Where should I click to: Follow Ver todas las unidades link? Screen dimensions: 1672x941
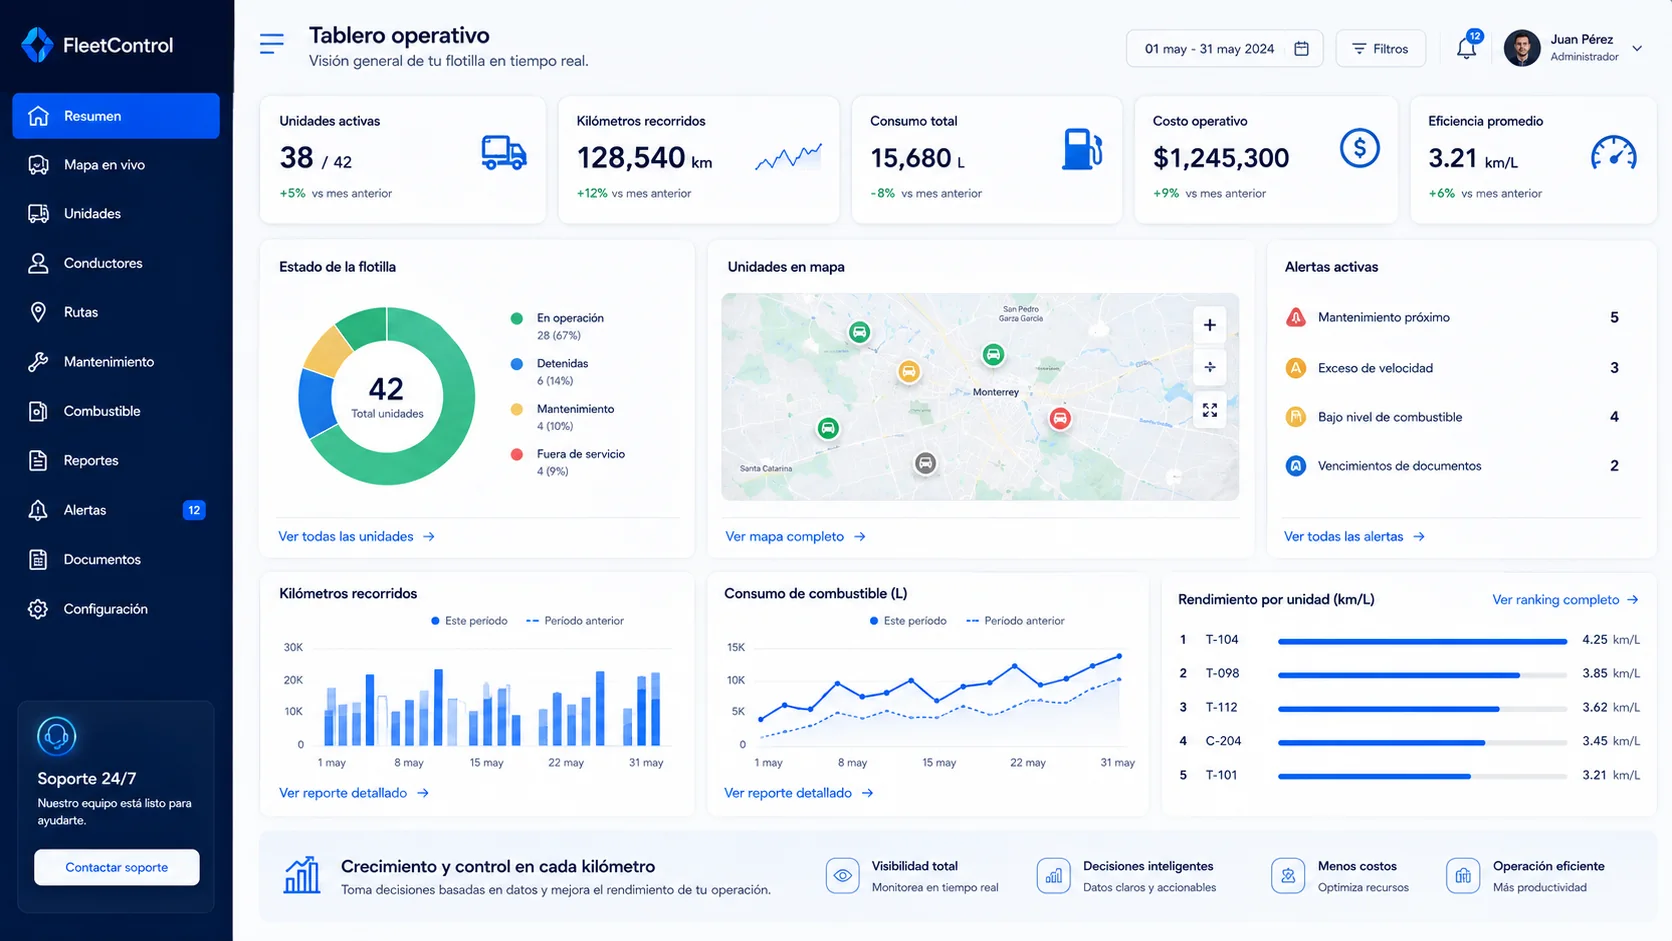pos(356,536)
